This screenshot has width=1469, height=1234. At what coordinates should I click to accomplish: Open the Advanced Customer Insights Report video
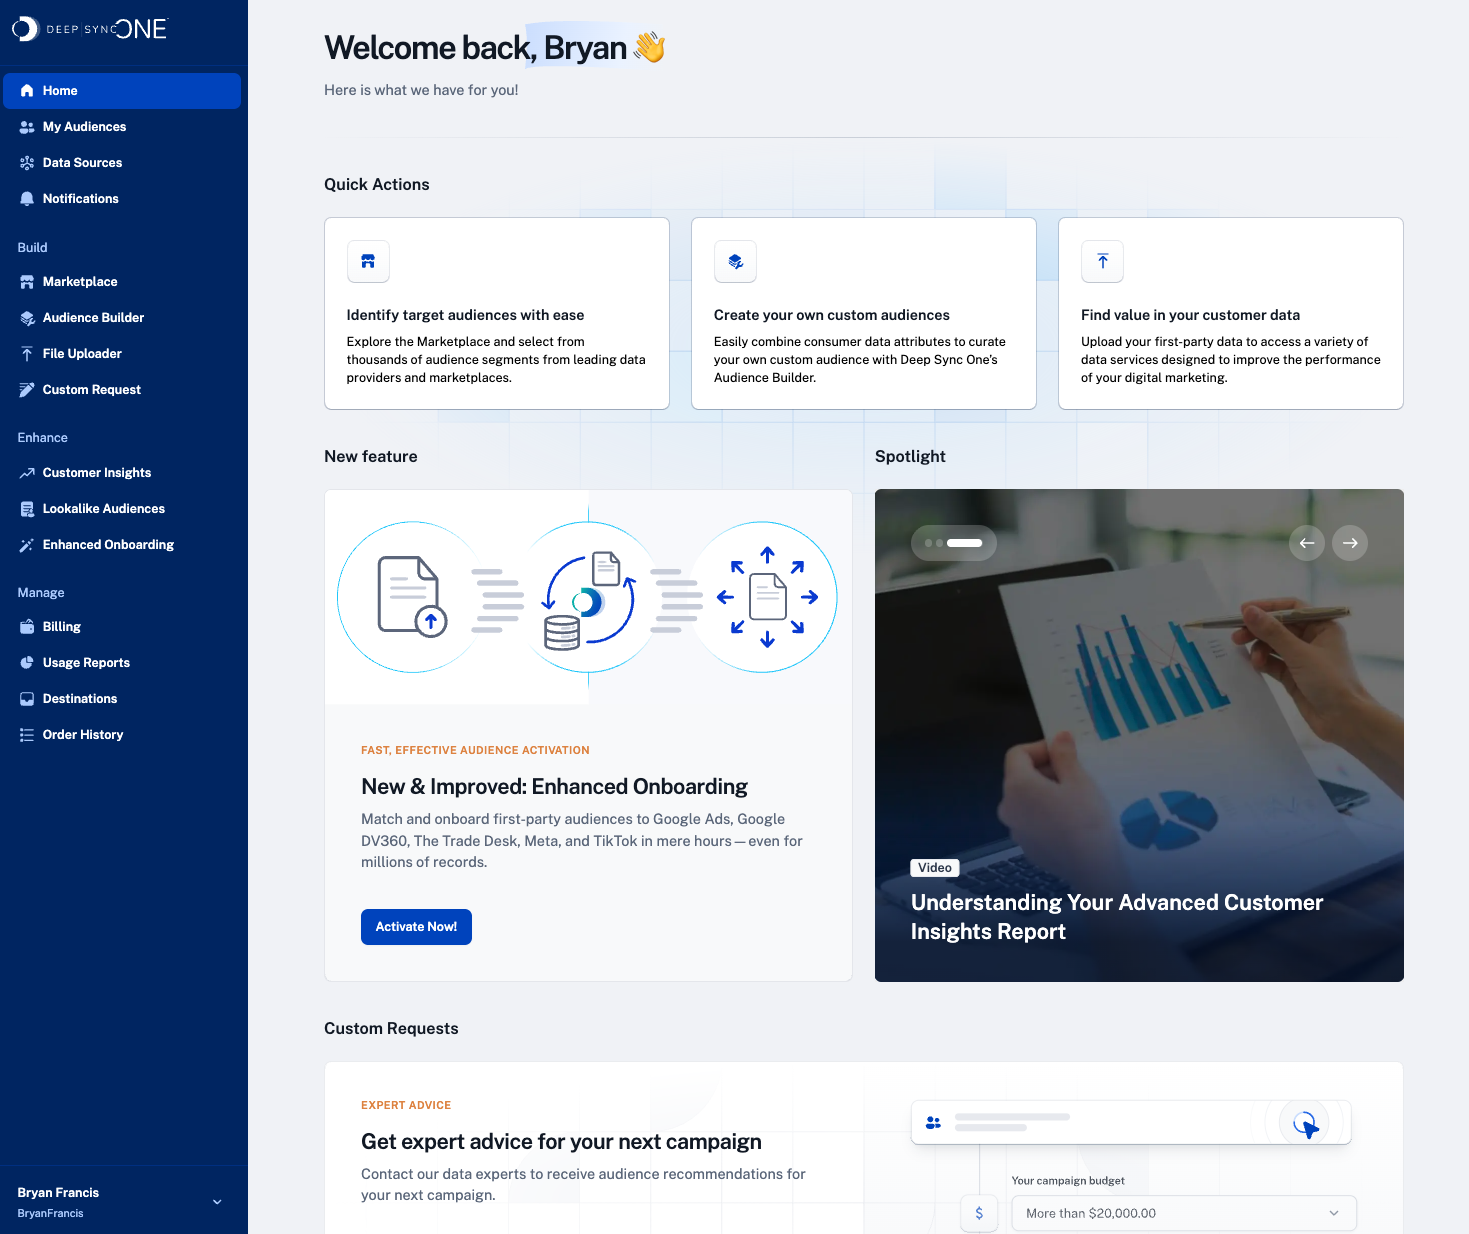point(1116,917)
